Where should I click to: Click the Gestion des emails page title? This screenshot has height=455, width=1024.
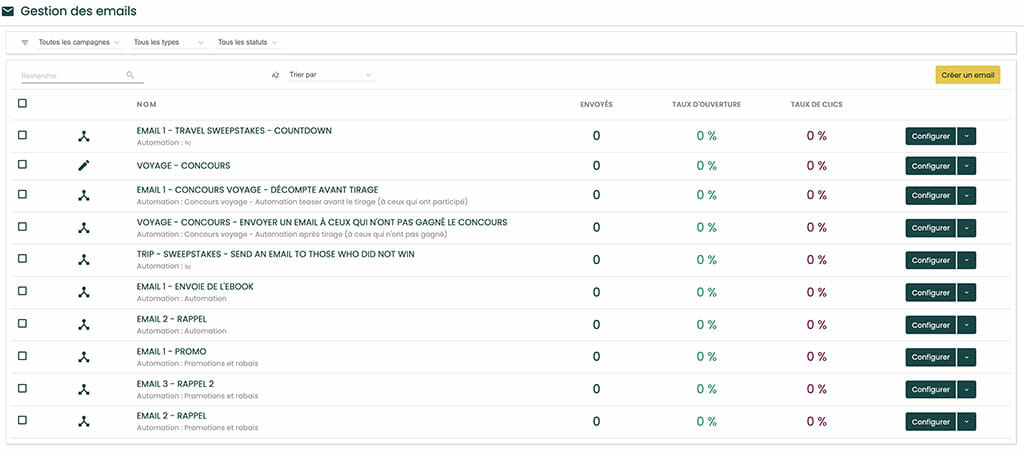tap(78, 11)
